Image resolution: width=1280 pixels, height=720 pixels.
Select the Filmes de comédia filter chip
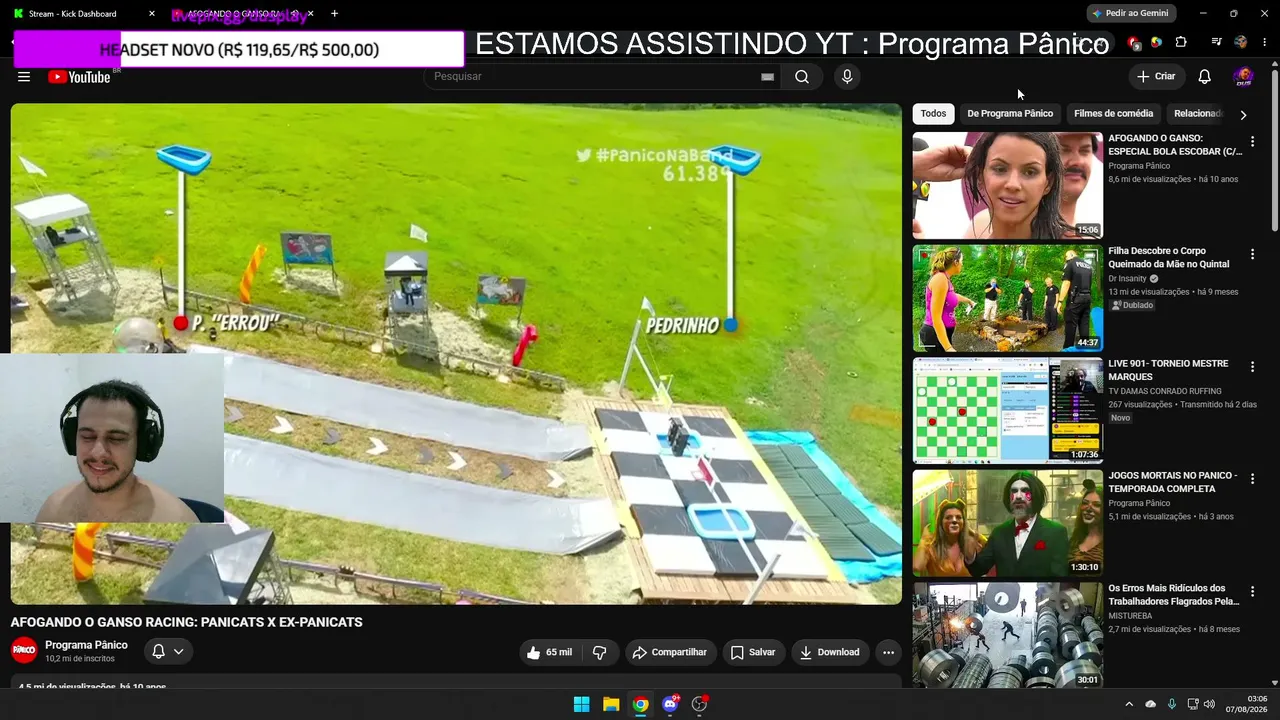coord(1114,114)
